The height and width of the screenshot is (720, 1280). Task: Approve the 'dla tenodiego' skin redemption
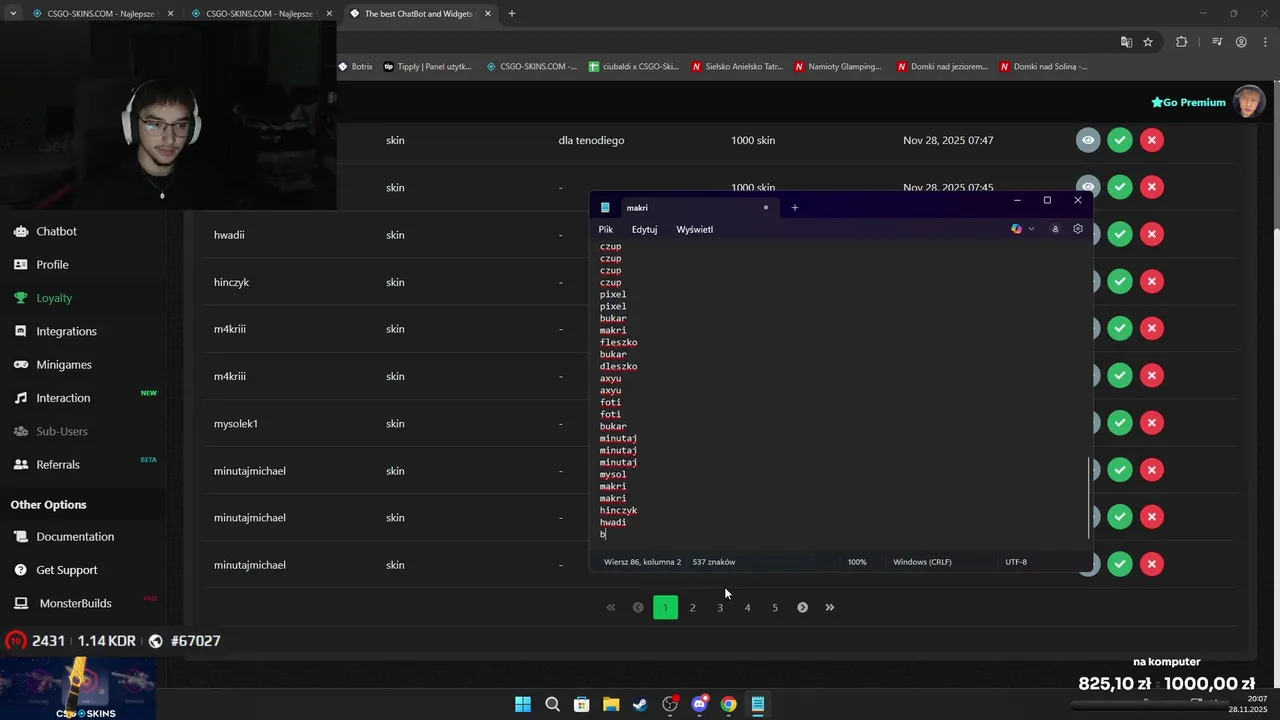tap(1120, 140)
